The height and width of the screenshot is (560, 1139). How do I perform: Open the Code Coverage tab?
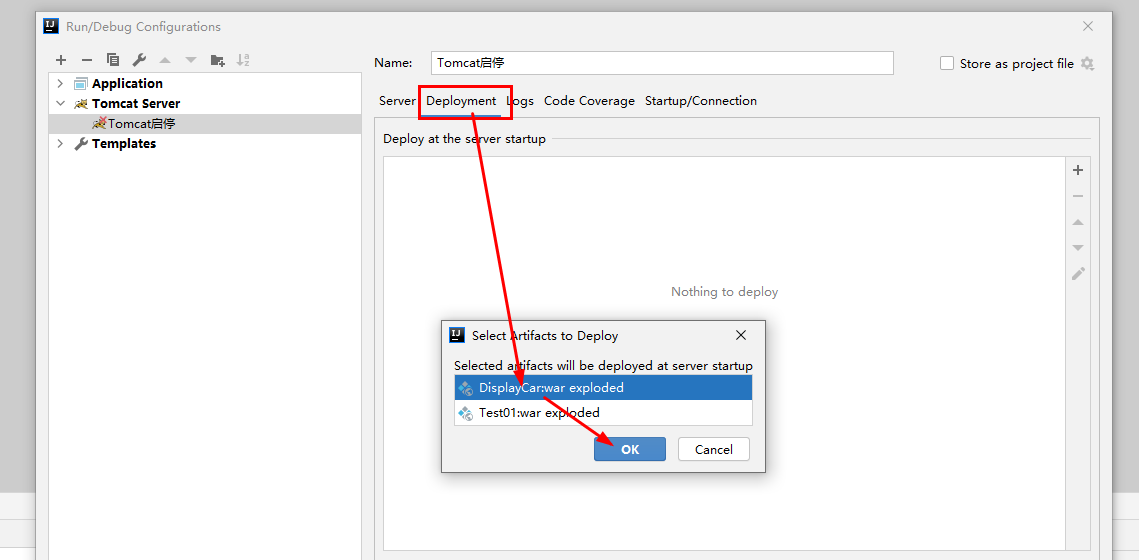(x=589, y=101)
